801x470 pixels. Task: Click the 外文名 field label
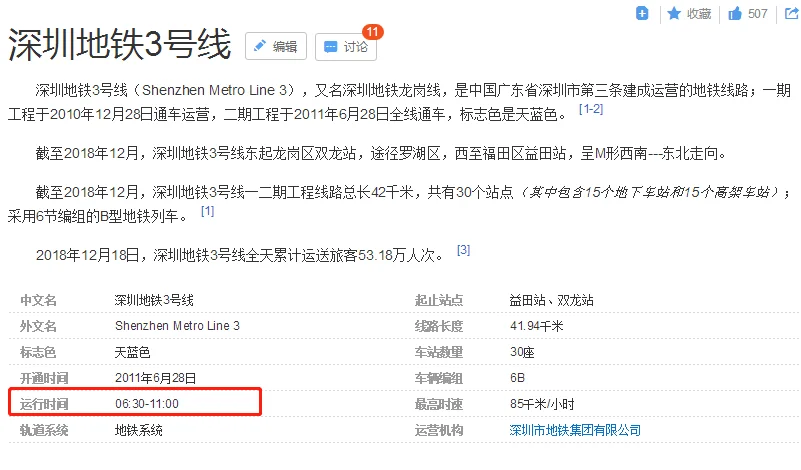(38, 326)
